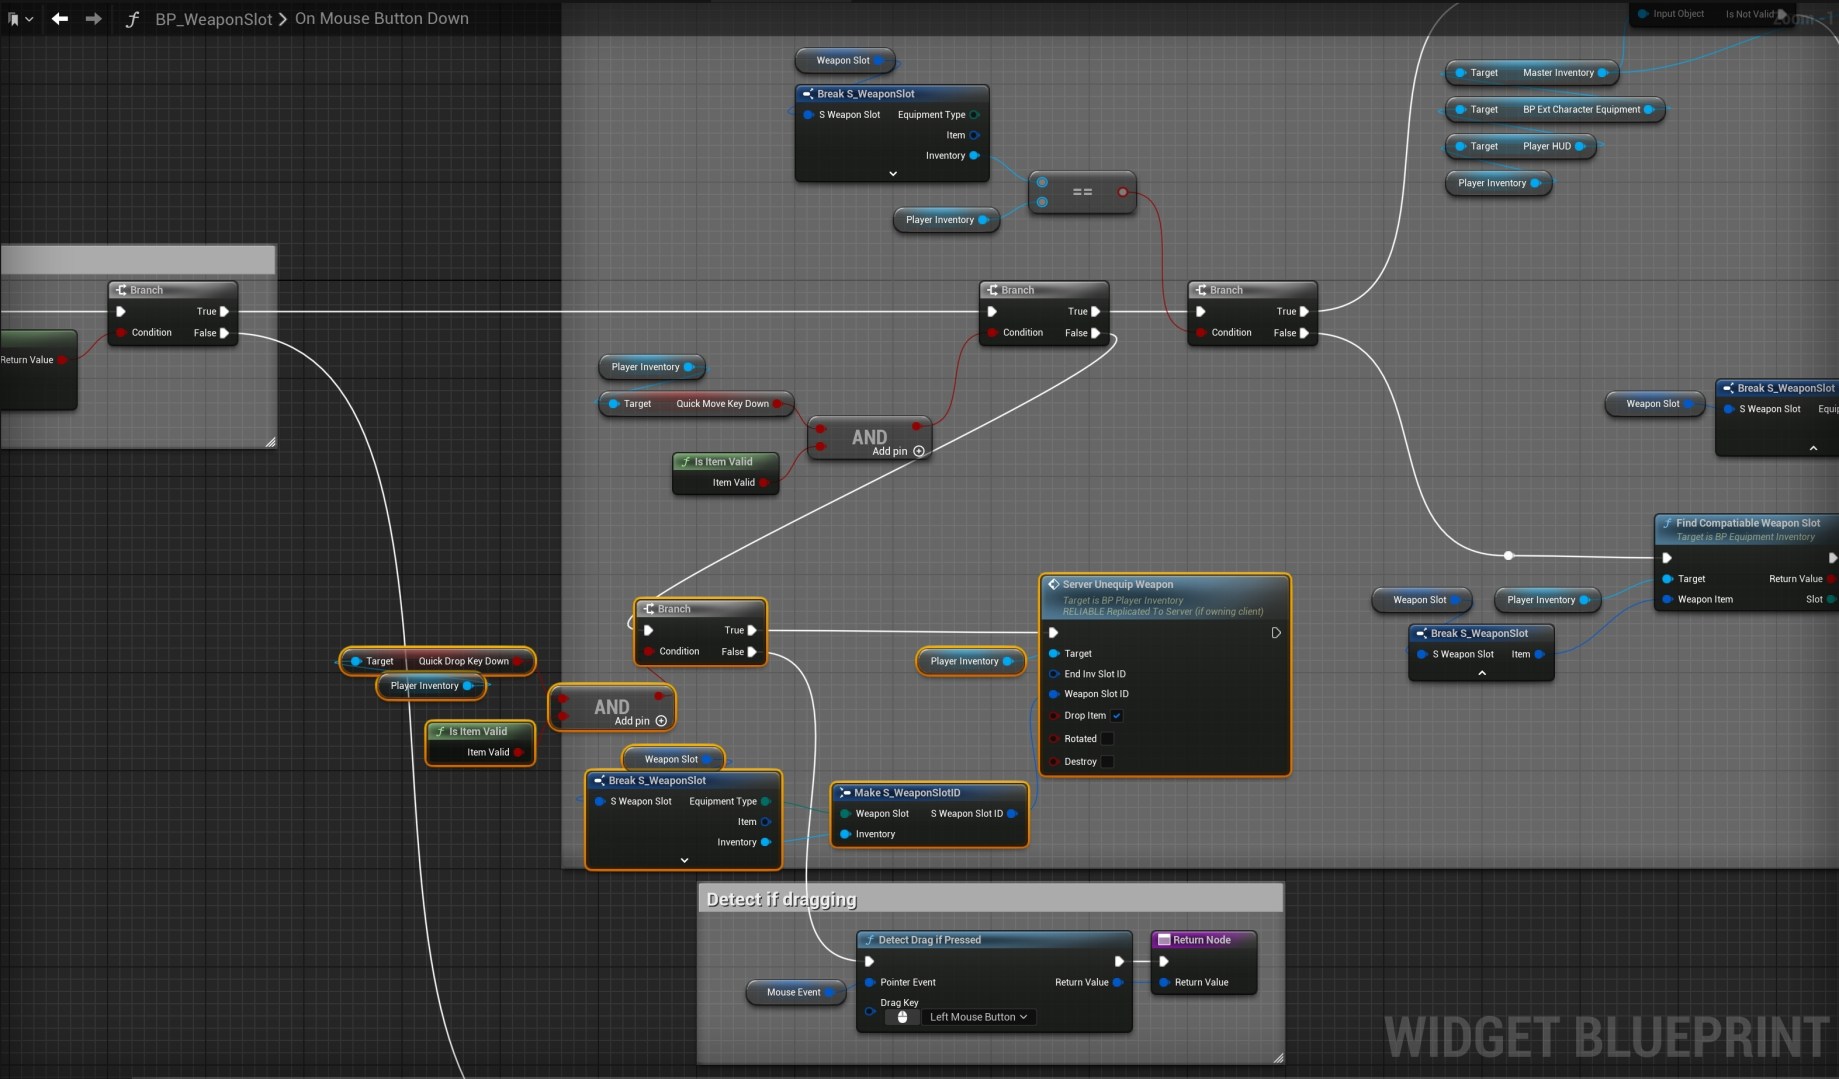Click the drag key selector mouse icon
The width and height of the screenshot is (1839, 1079).
click(x=902, y=1017)
